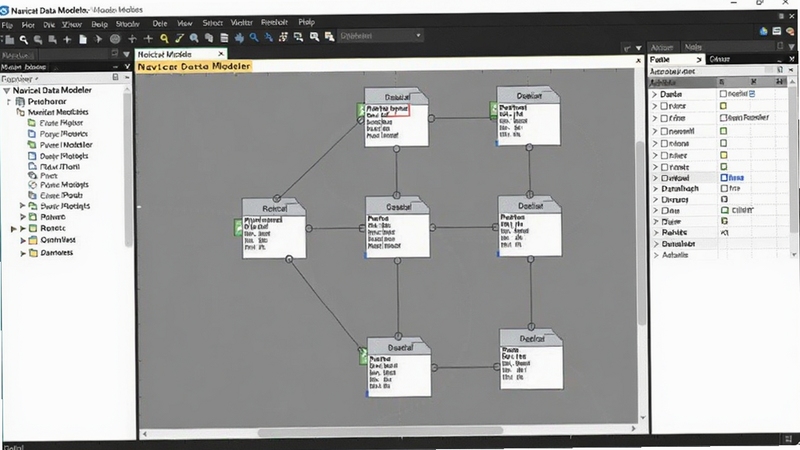
Task: Expand the Swric Motiqts tree node
Action: click(x=22, y=206)
